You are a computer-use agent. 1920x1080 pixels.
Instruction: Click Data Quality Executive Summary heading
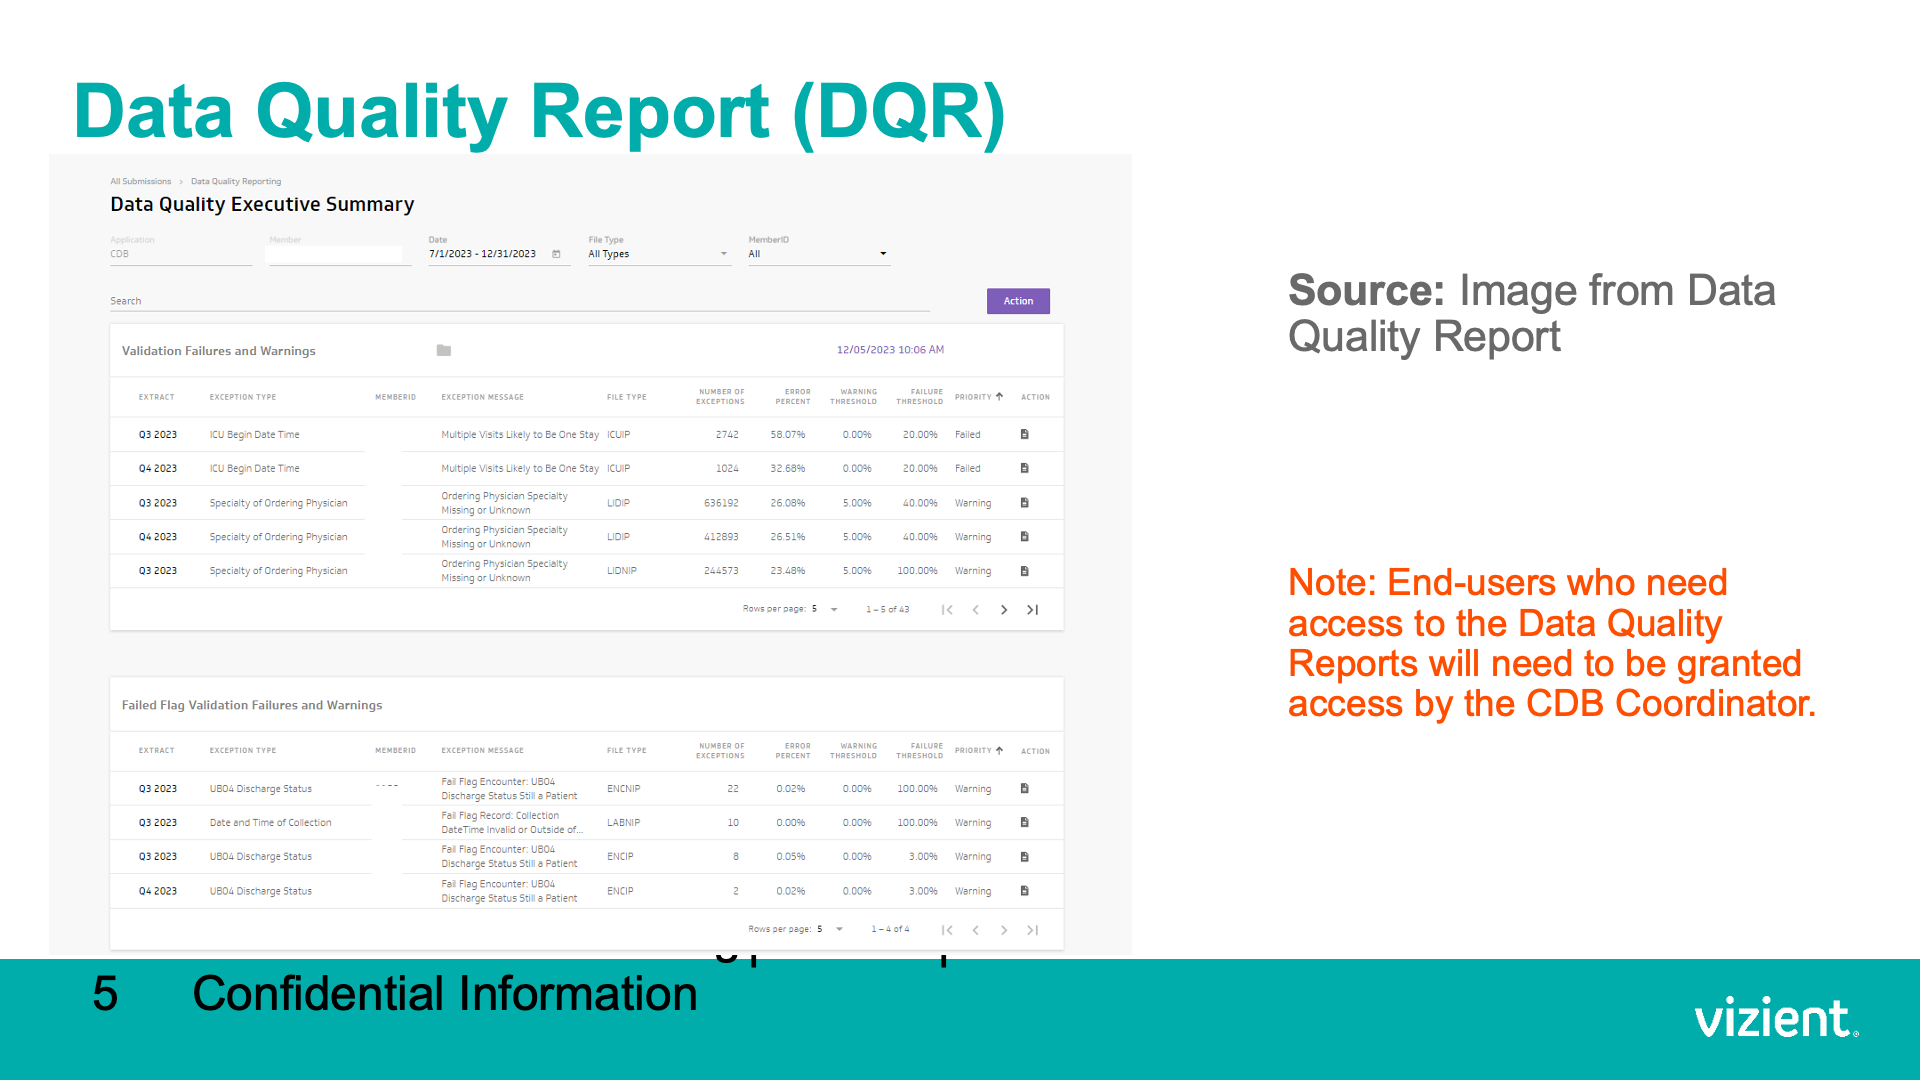262,204
